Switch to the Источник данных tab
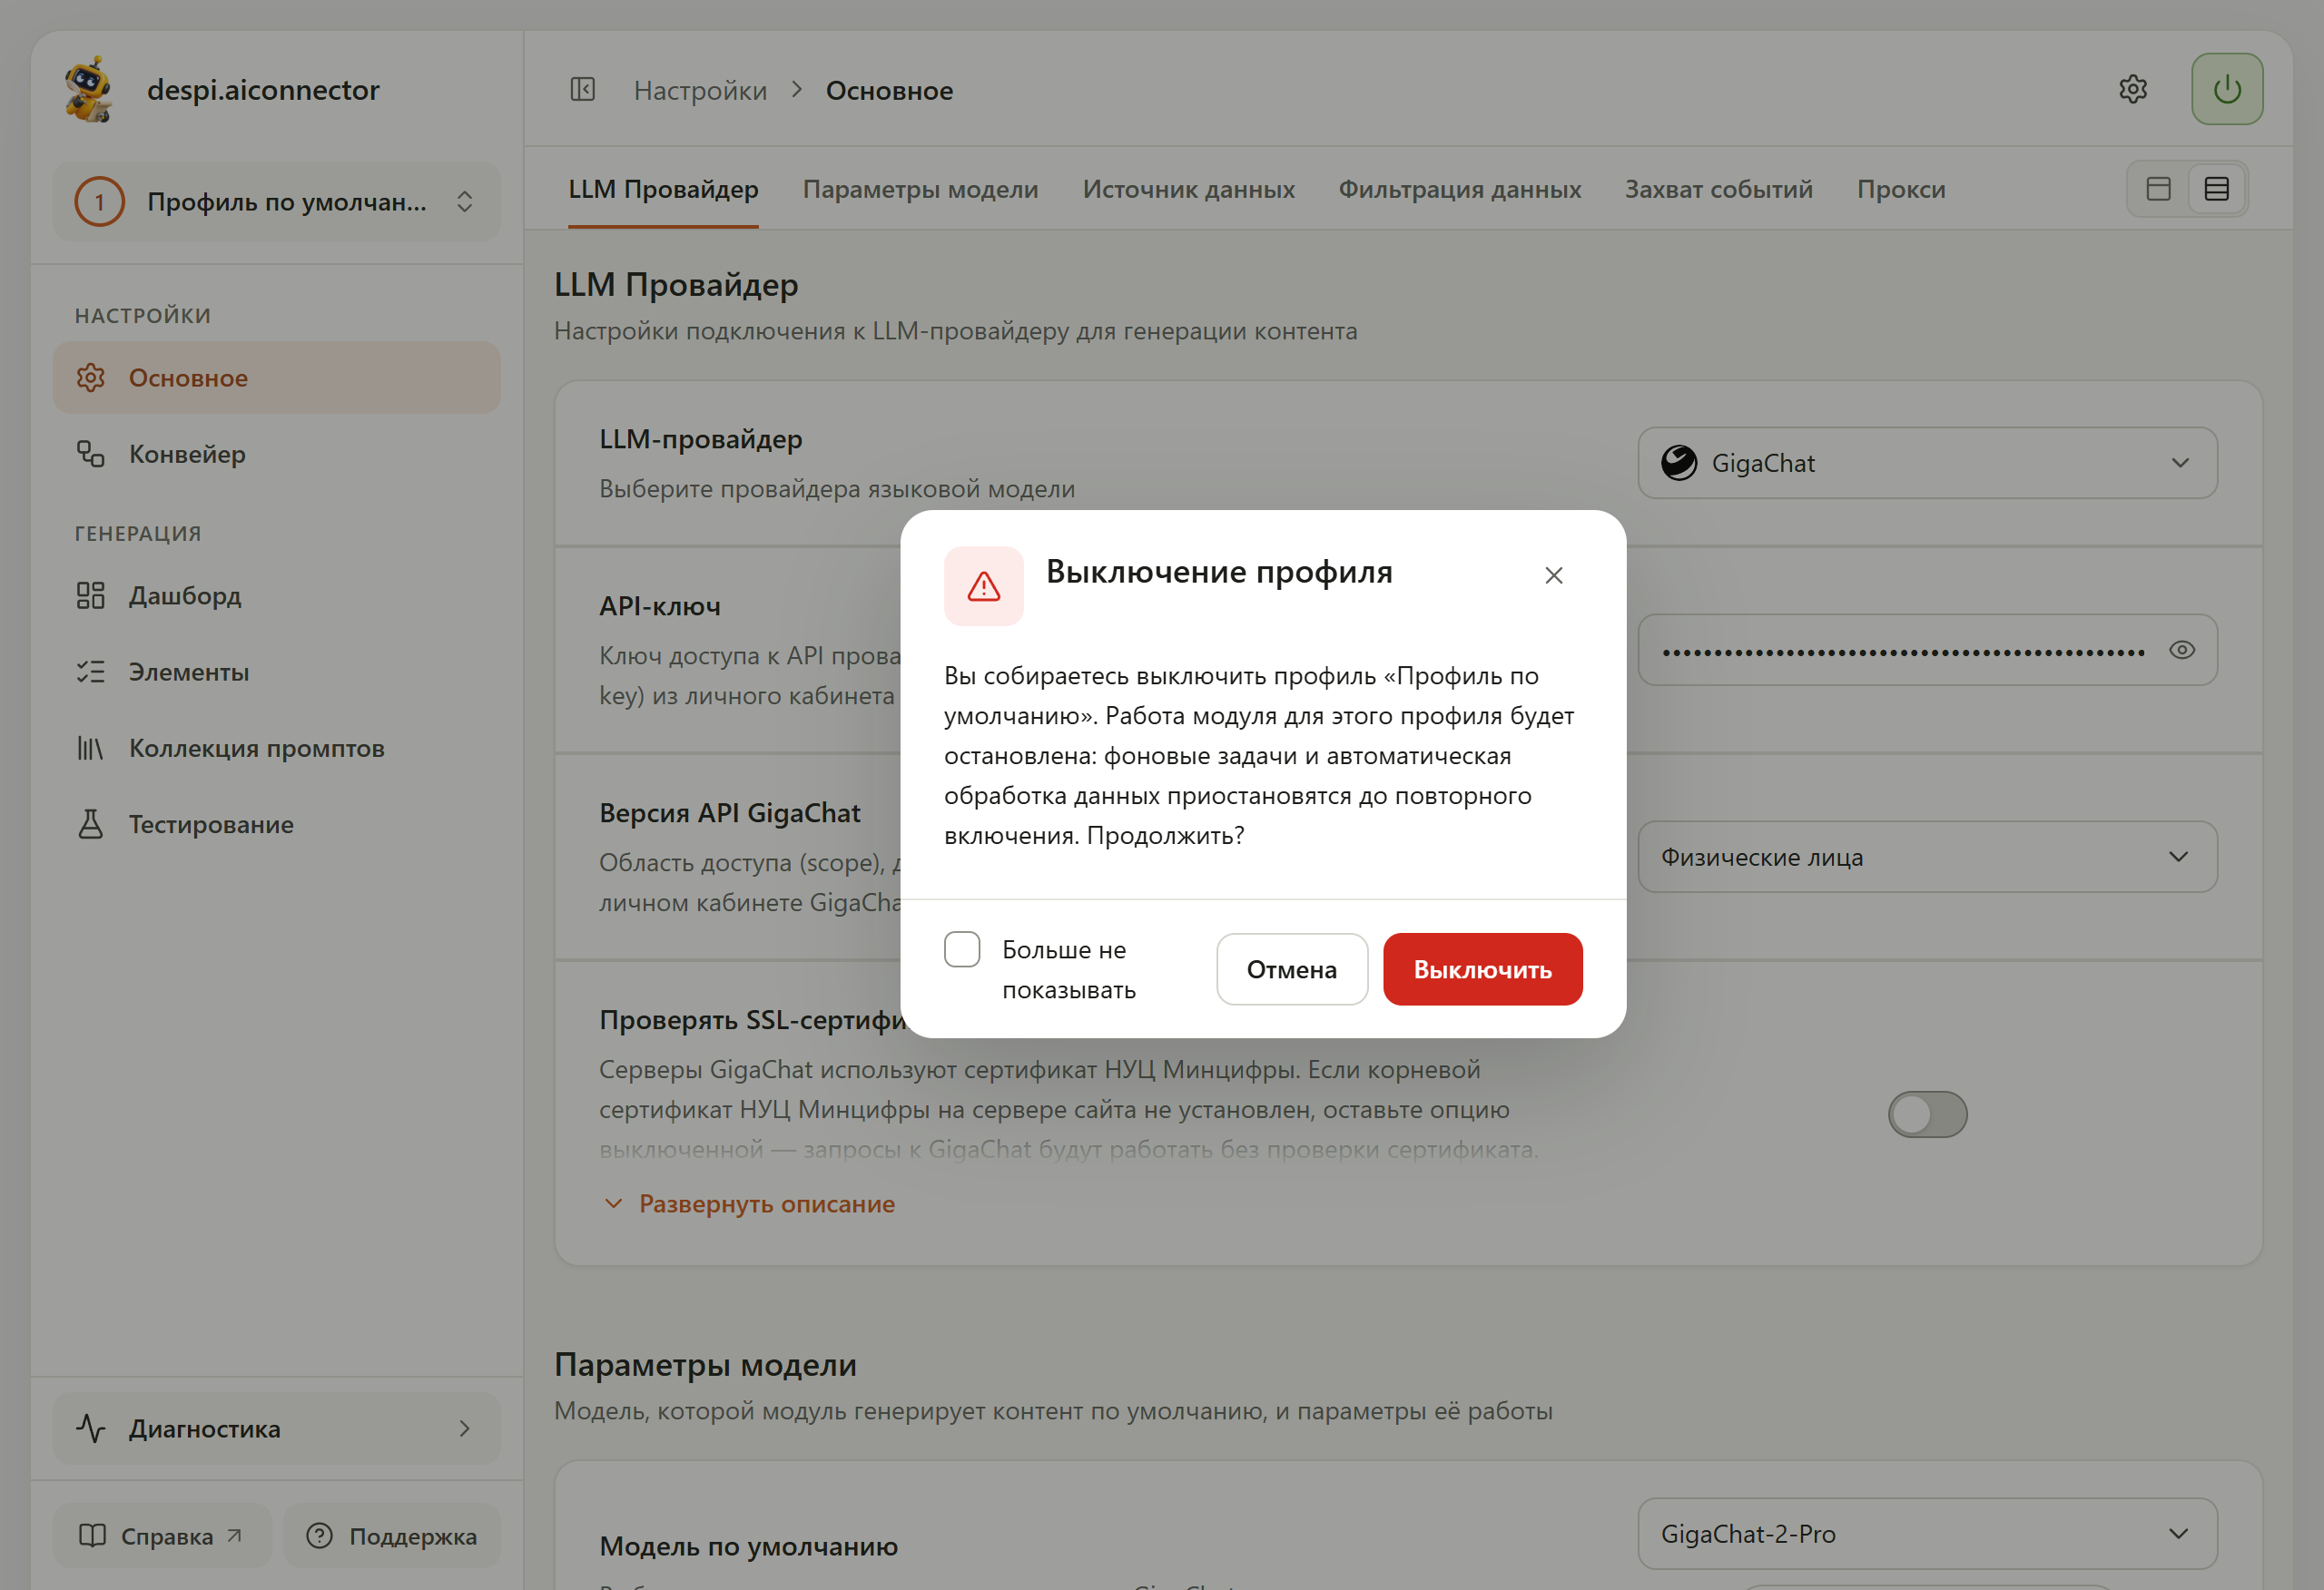 pyautogui.click(x=1188, y=189)
